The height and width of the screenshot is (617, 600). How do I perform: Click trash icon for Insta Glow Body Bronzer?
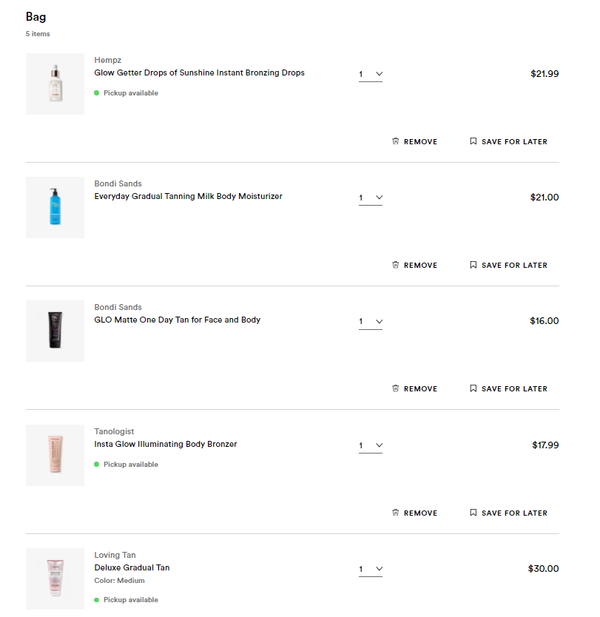pos(396,513)
